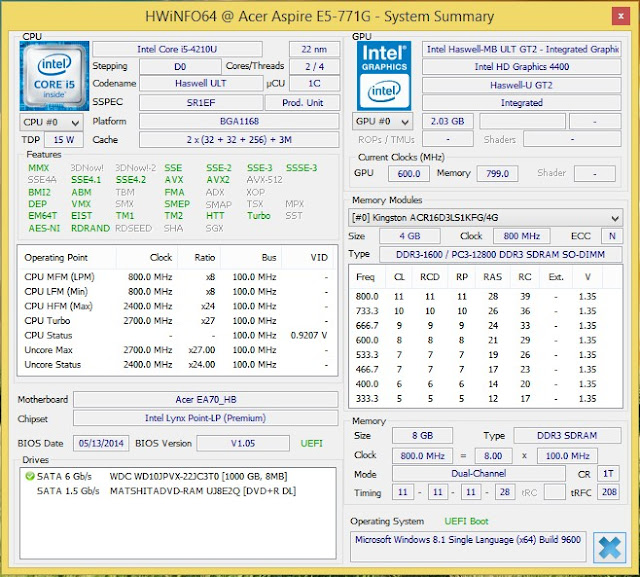Select the CPU Turbo row
Image resolution: width=640 pixels, height=577 pixels.
click(x=177, y=321)
